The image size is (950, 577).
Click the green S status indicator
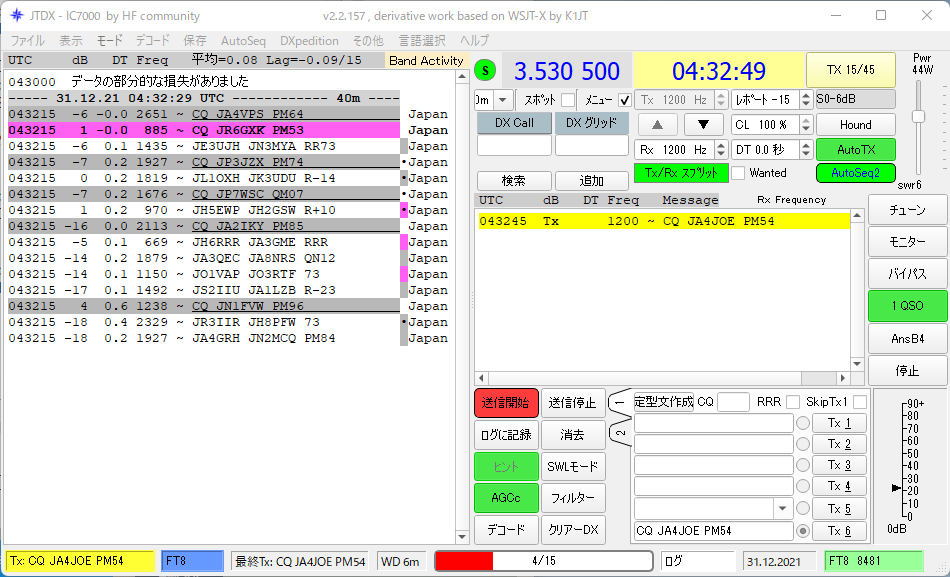(x=485, y=70)
